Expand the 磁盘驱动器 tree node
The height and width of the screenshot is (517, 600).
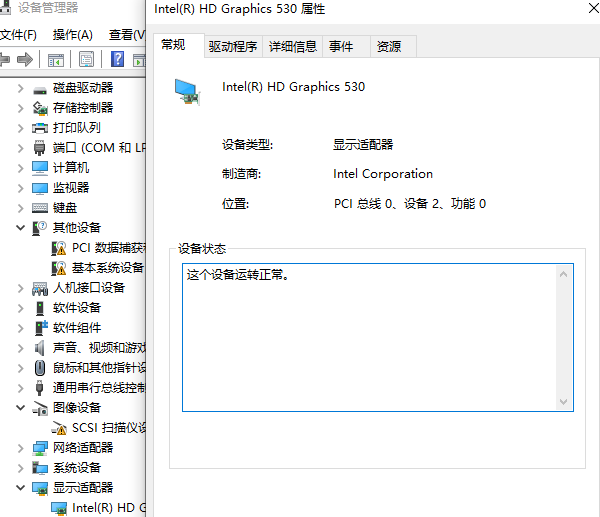pyautogui.click(x=21, y=88)
